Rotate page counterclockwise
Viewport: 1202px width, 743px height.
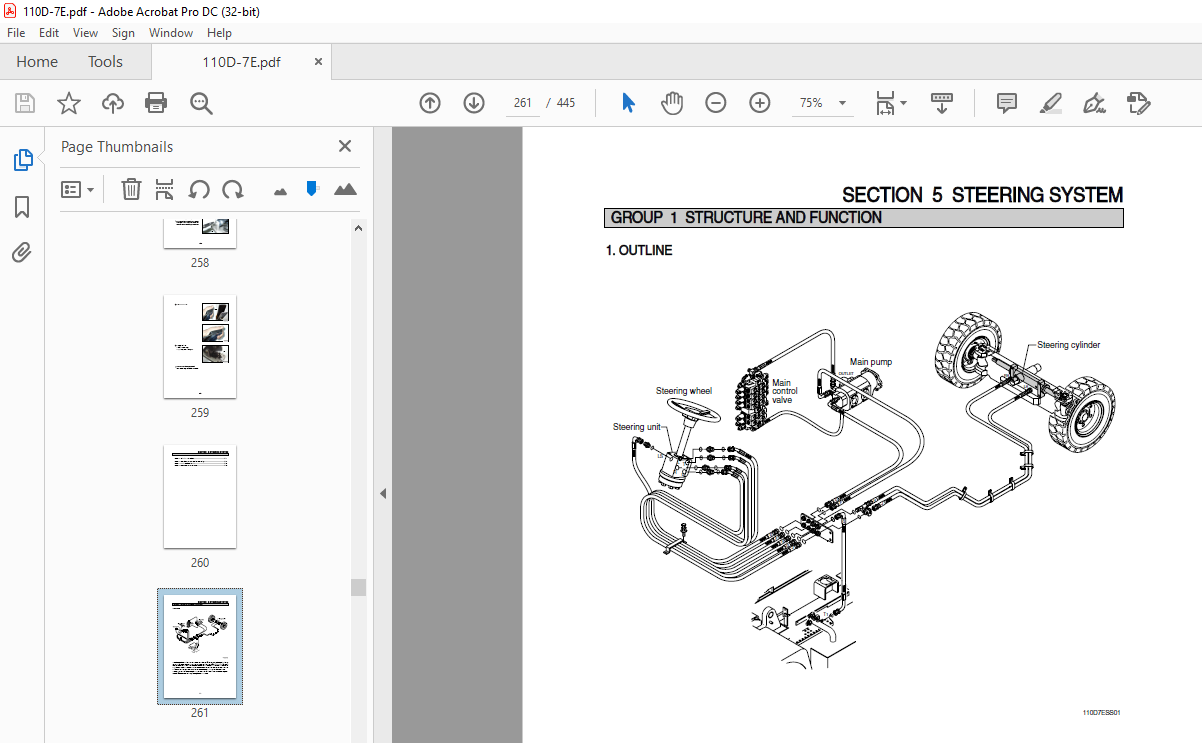[x=199, y=189]
